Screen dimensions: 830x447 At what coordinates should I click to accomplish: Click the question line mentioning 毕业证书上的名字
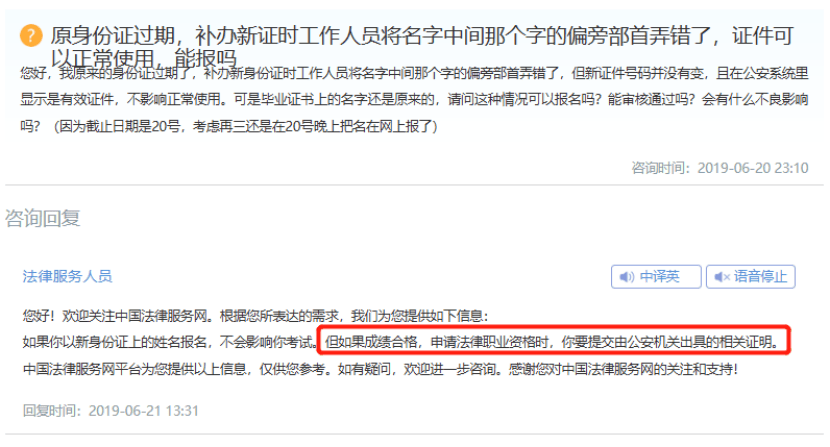[414, 99]
